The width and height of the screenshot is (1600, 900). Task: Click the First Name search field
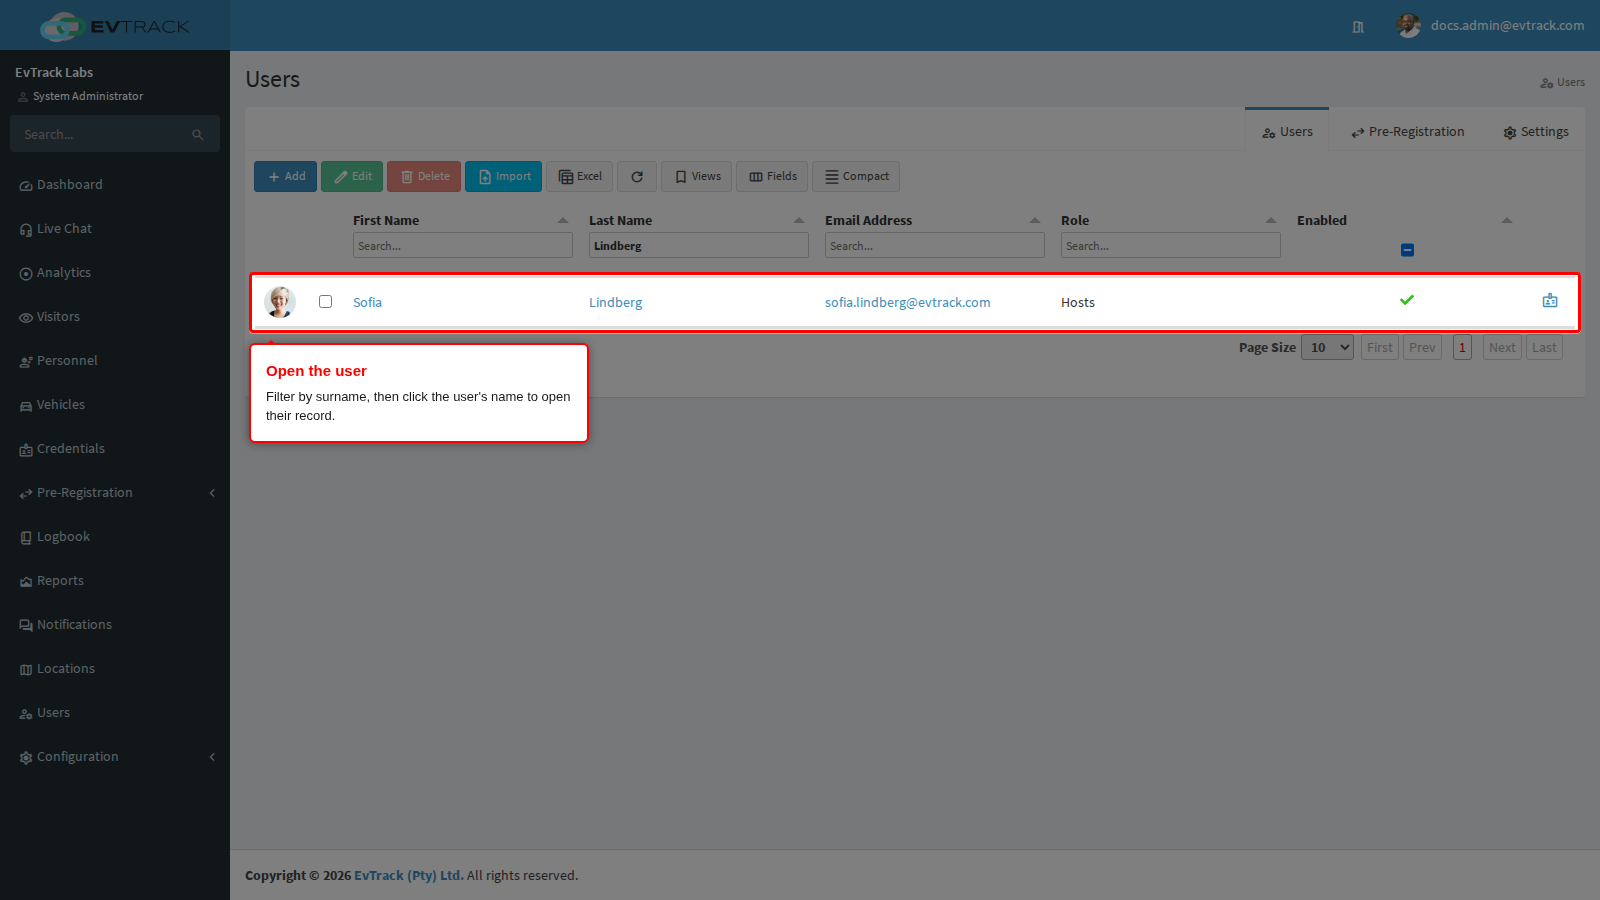(463, 245)
